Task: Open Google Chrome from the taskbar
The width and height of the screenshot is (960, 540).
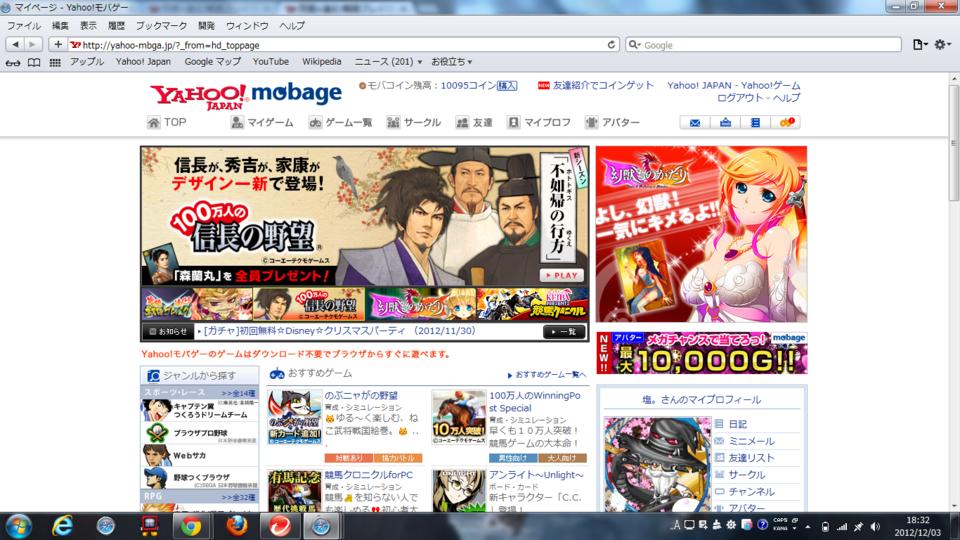Action: pos(190,526)
